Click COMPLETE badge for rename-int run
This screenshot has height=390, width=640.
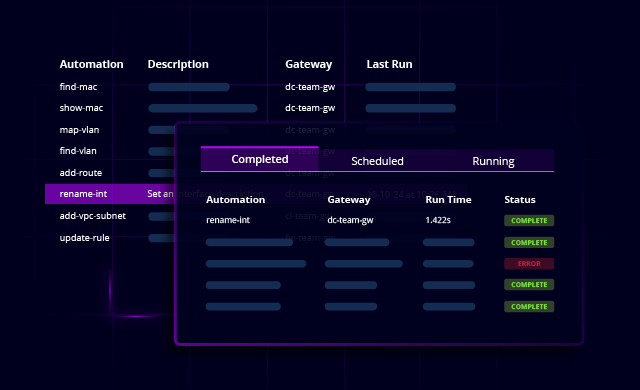(x=529, y=220)
